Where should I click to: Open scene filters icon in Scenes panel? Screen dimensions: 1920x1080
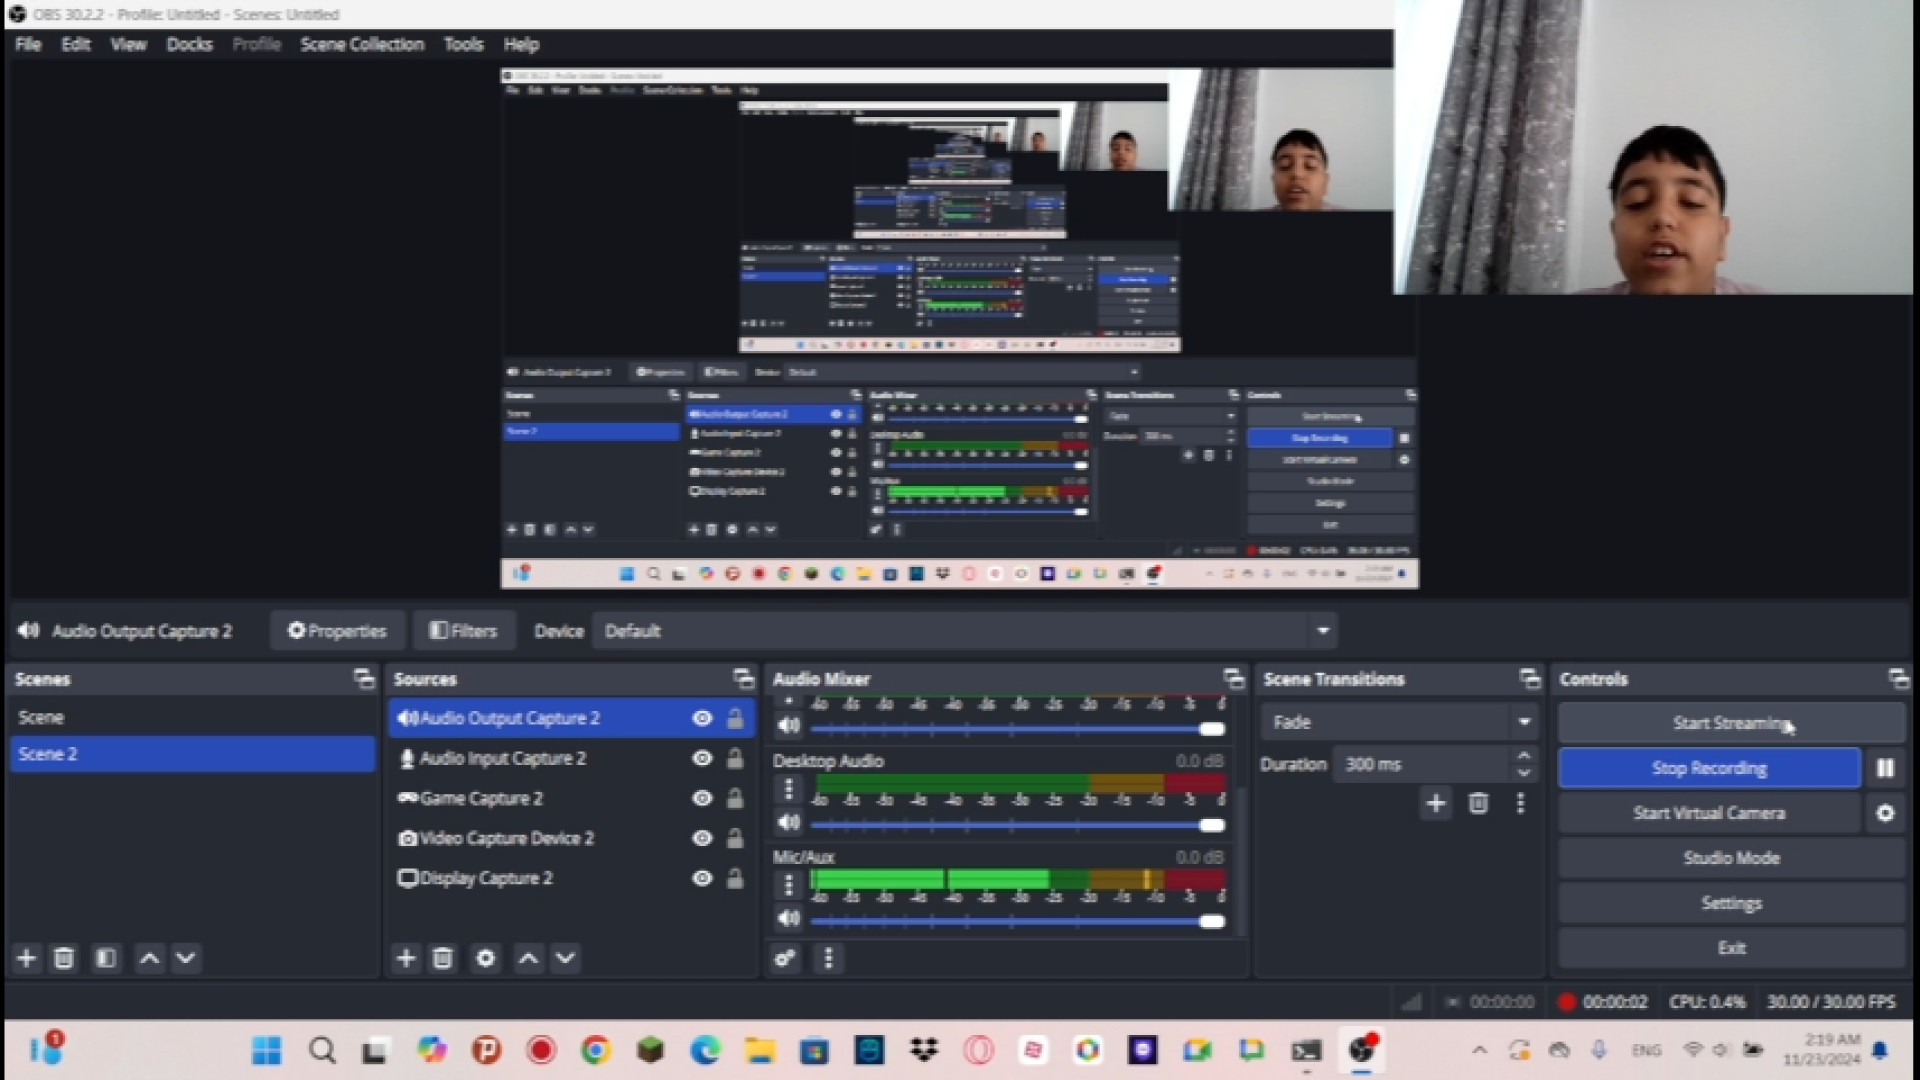pos(106,958)
